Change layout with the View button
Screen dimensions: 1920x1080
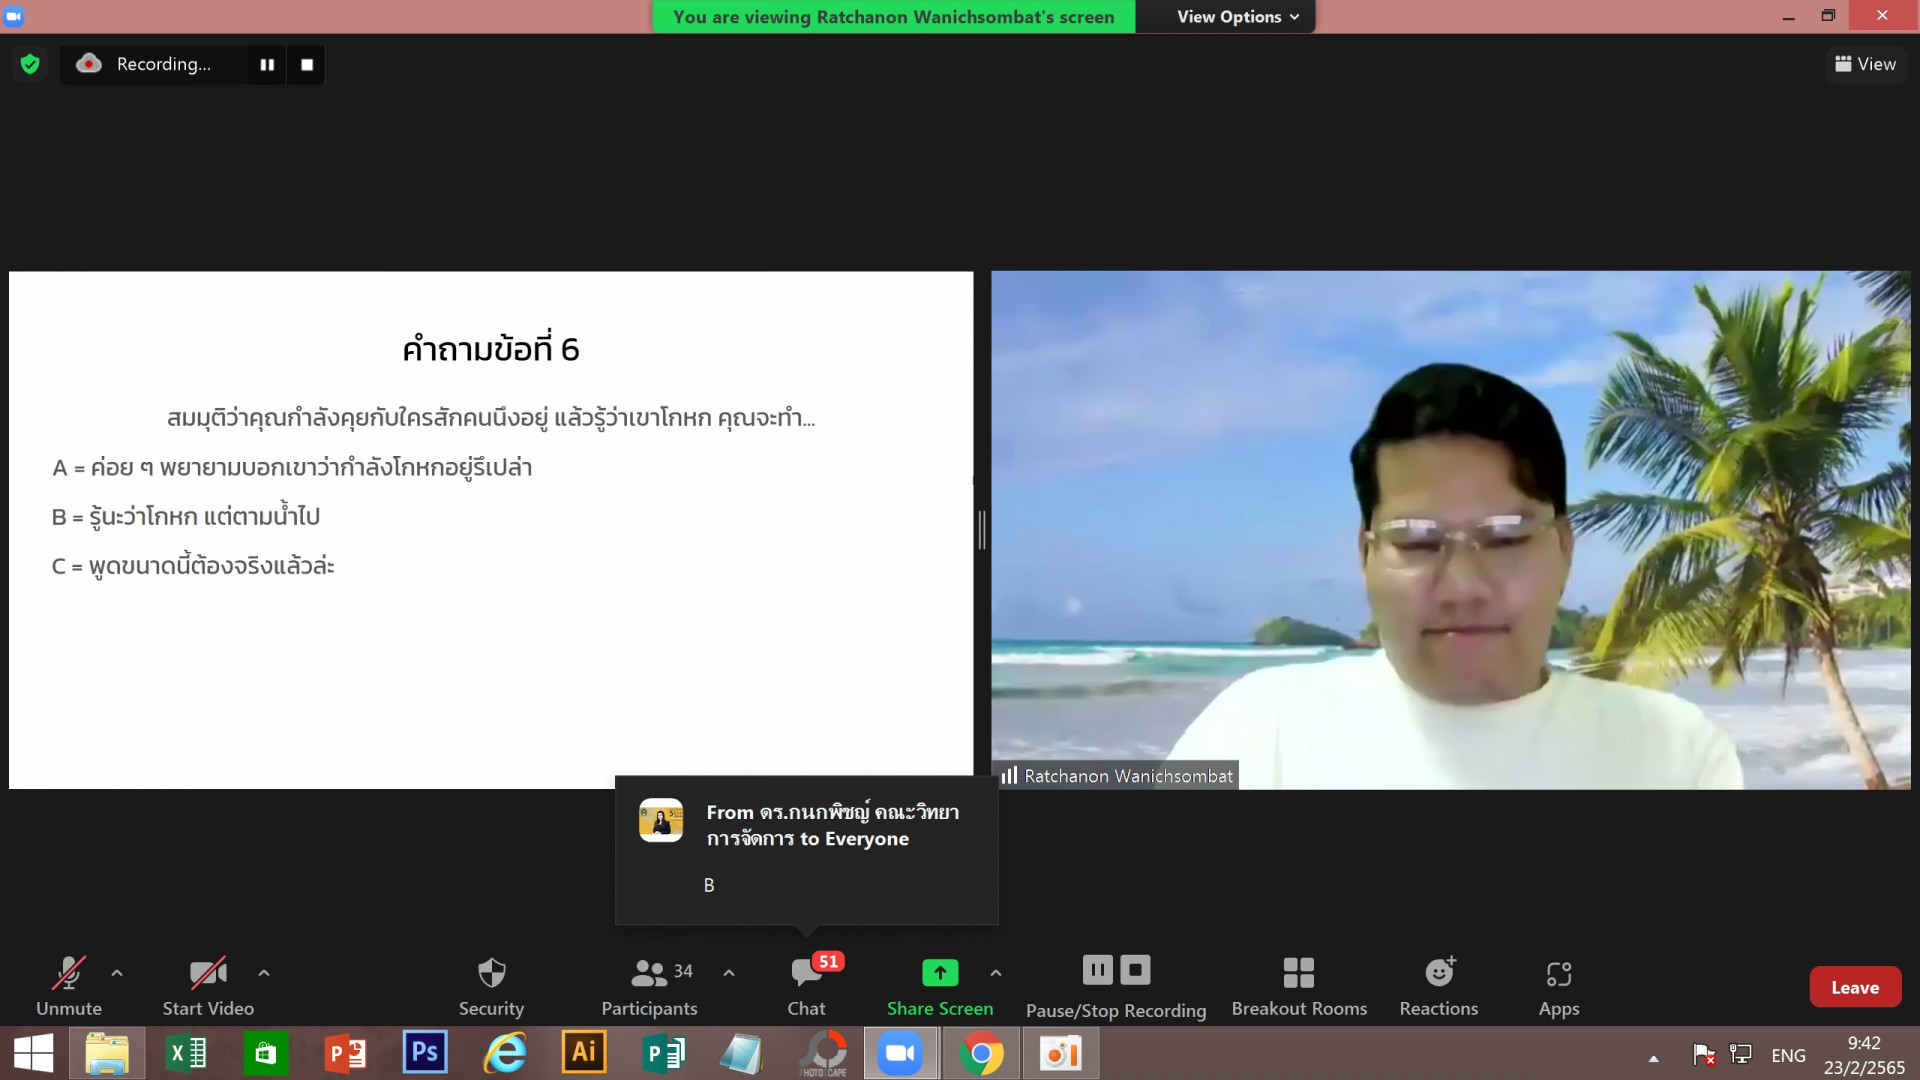coord(1866,64)
